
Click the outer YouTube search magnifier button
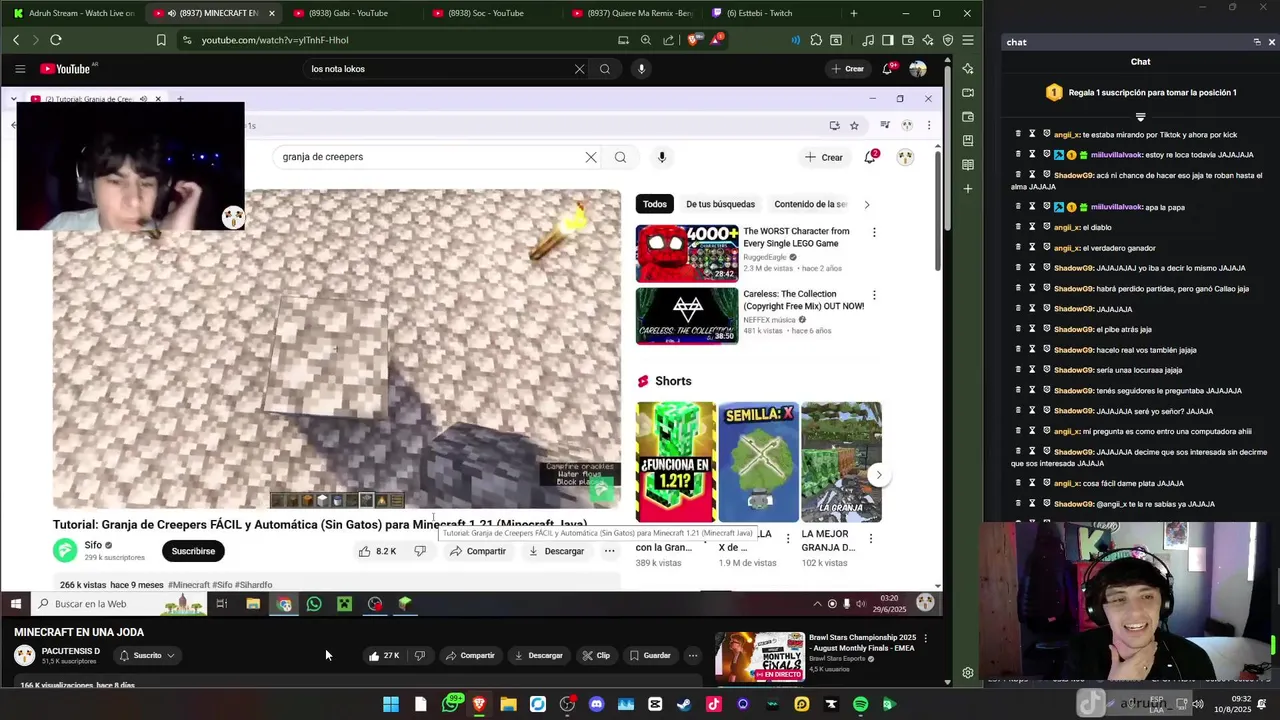(x=605, y=69)
